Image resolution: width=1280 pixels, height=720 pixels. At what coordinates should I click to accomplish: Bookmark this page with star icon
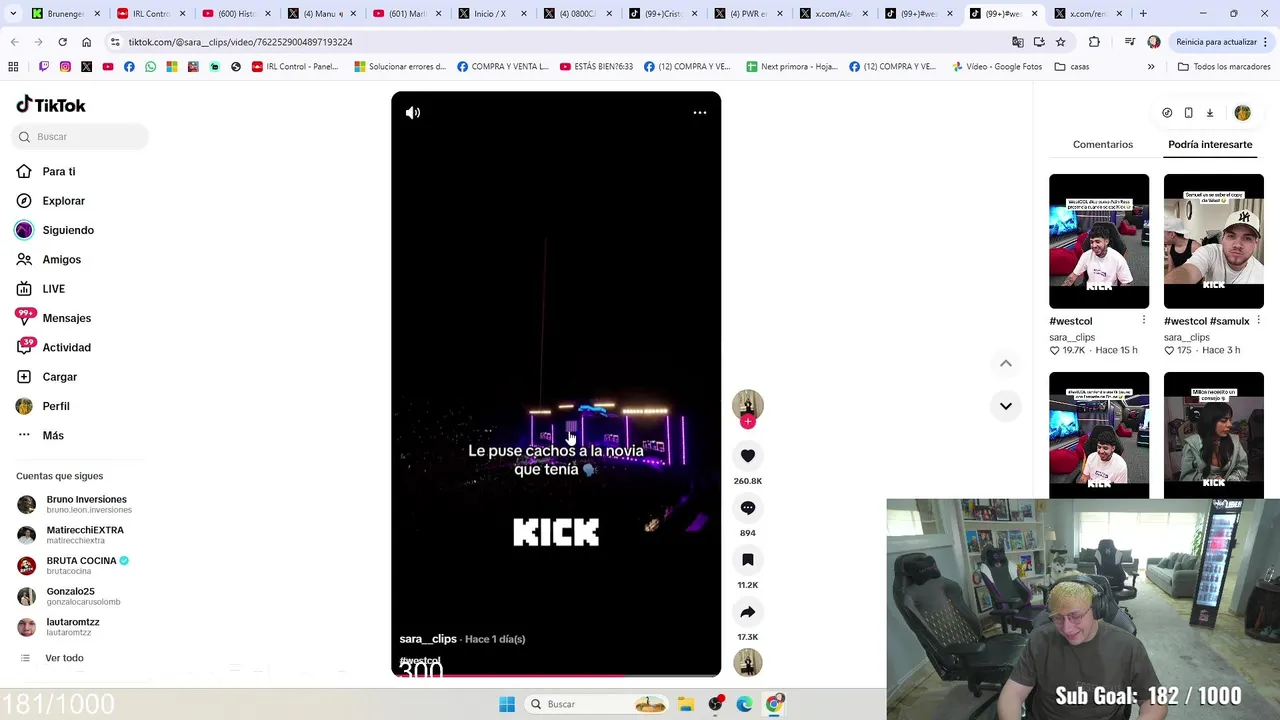coord(1060,42)
